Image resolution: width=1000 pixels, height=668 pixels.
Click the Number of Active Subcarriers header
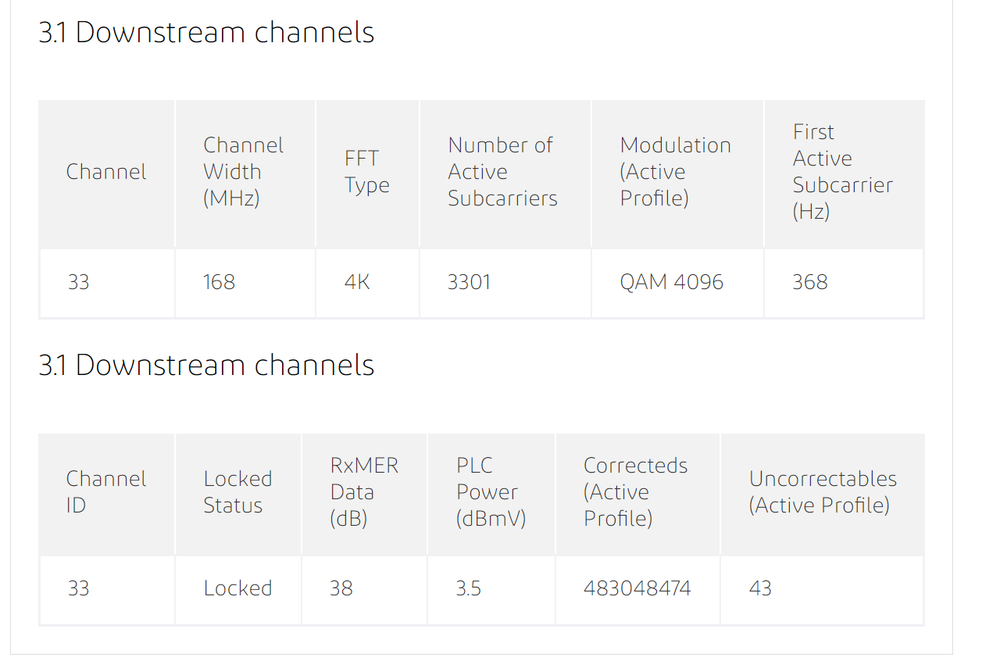[502, 172]
